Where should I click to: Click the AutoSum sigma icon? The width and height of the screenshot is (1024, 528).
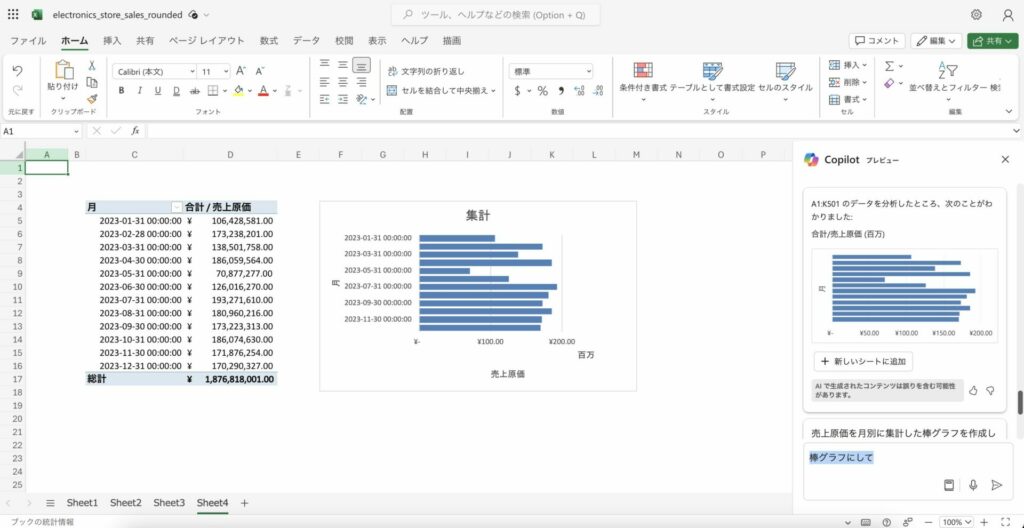[x=889, y=66]
